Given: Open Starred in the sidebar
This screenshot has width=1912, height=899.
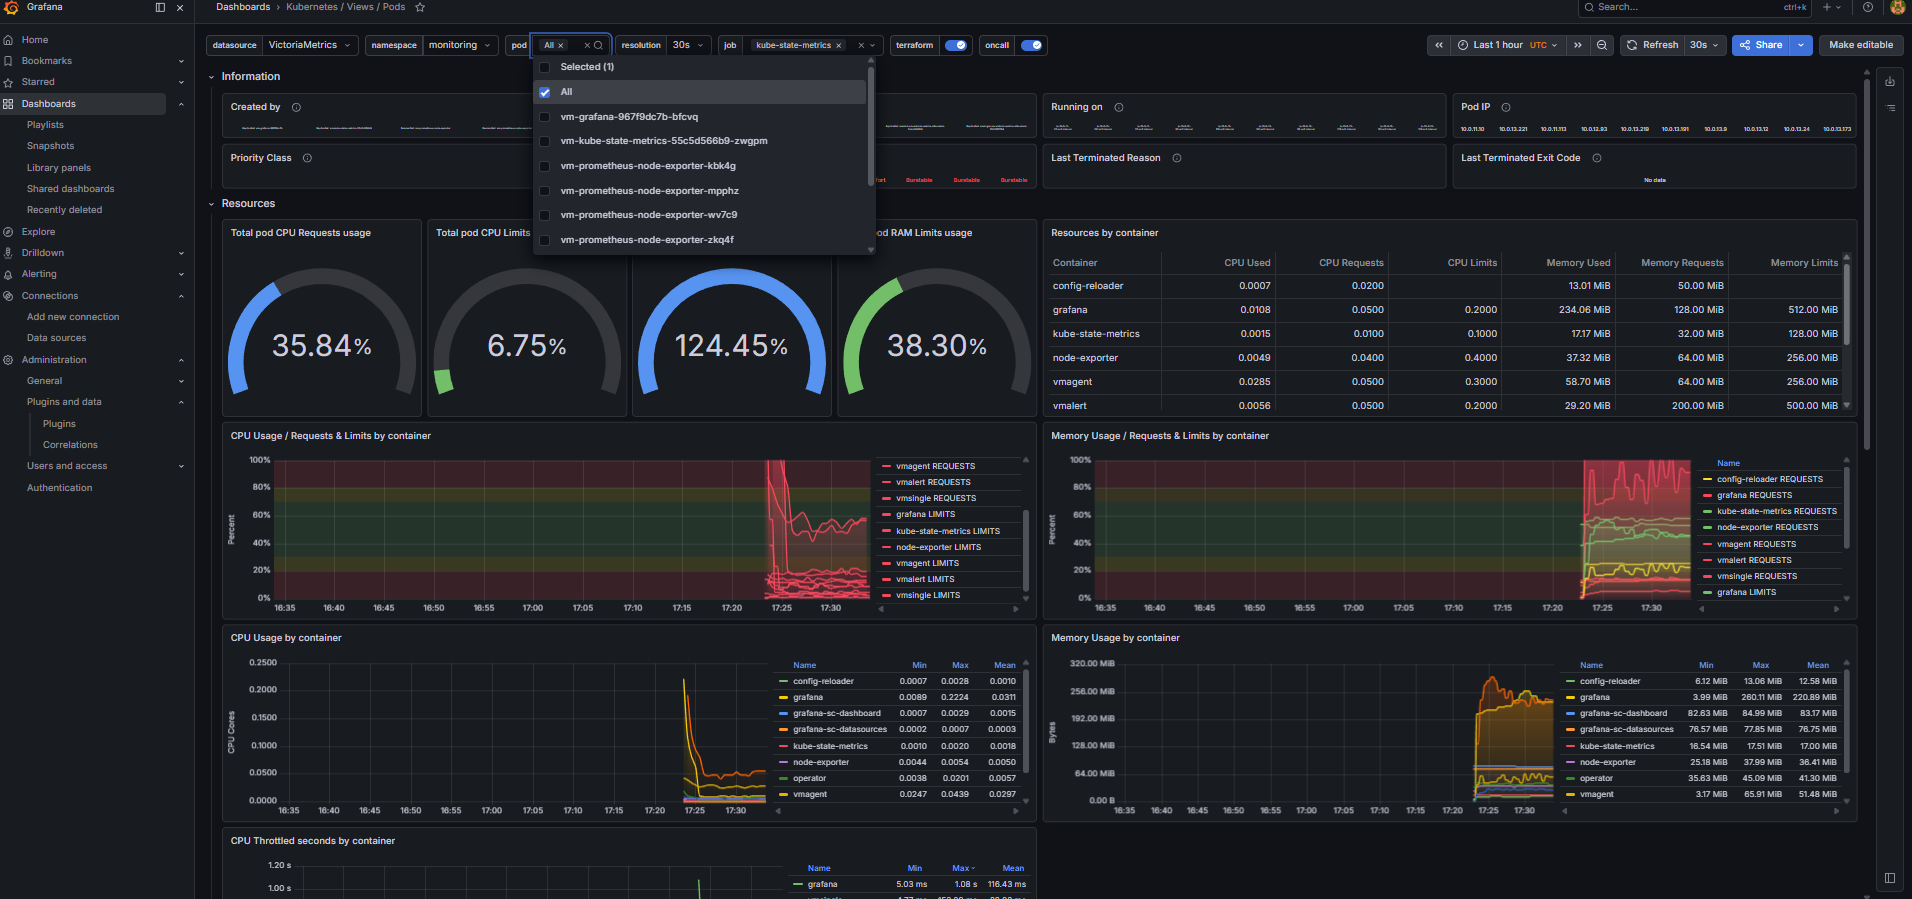Looking at the screenshot, I should pyautogui.click(x=38, y=82).
